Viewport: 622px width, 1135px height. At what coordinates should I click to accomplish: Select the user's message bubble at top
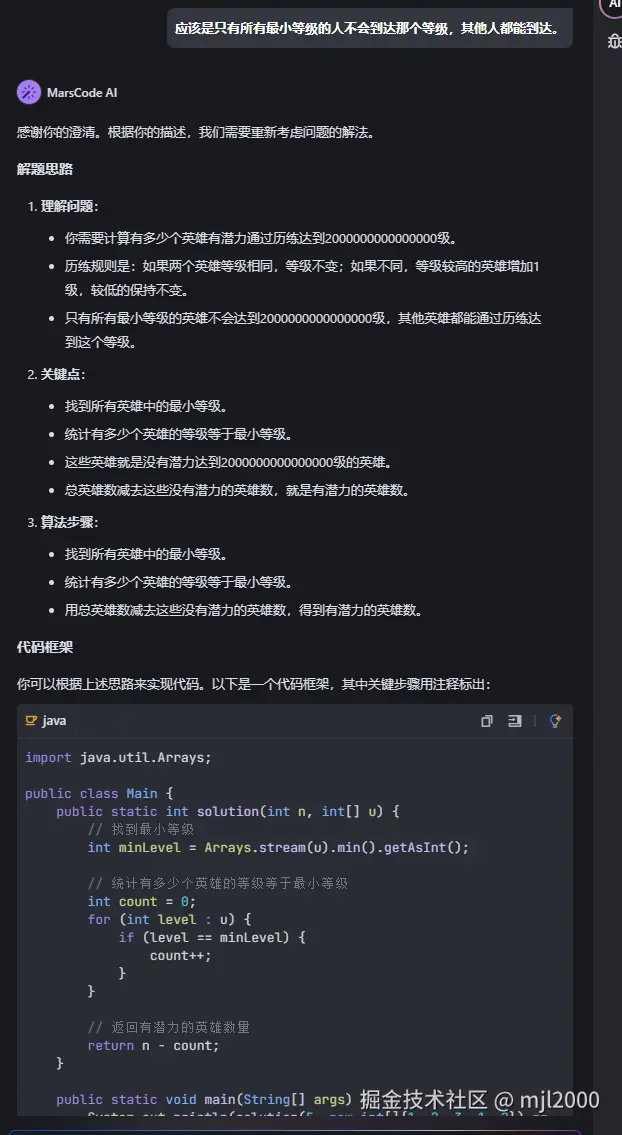point(369,29)
